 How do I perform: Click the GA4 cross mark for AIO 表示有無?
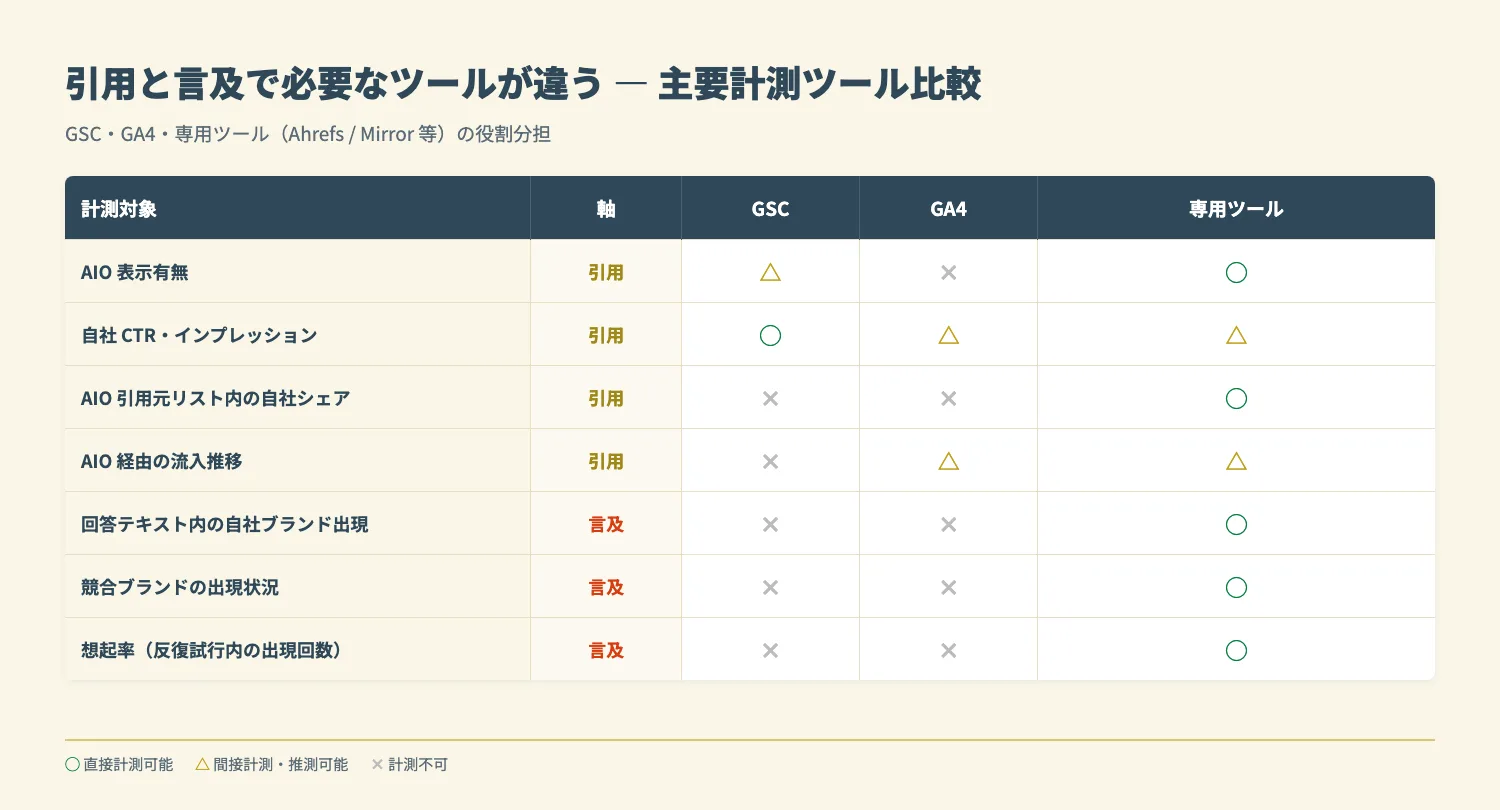point(948,272)
